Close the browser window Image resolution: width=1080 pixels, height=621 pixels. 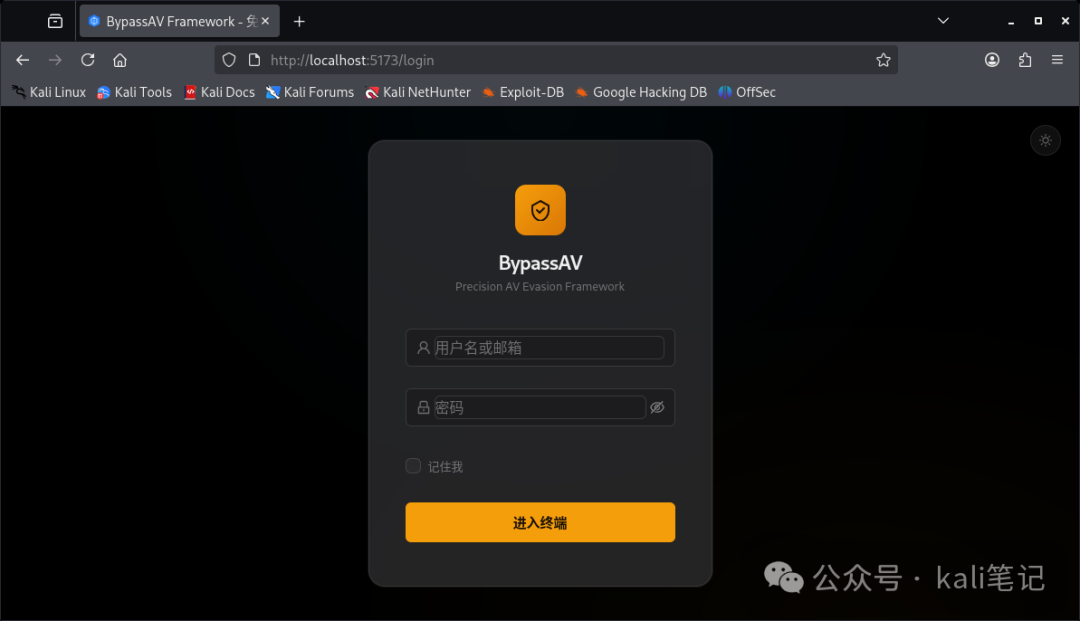(1065, 21)
